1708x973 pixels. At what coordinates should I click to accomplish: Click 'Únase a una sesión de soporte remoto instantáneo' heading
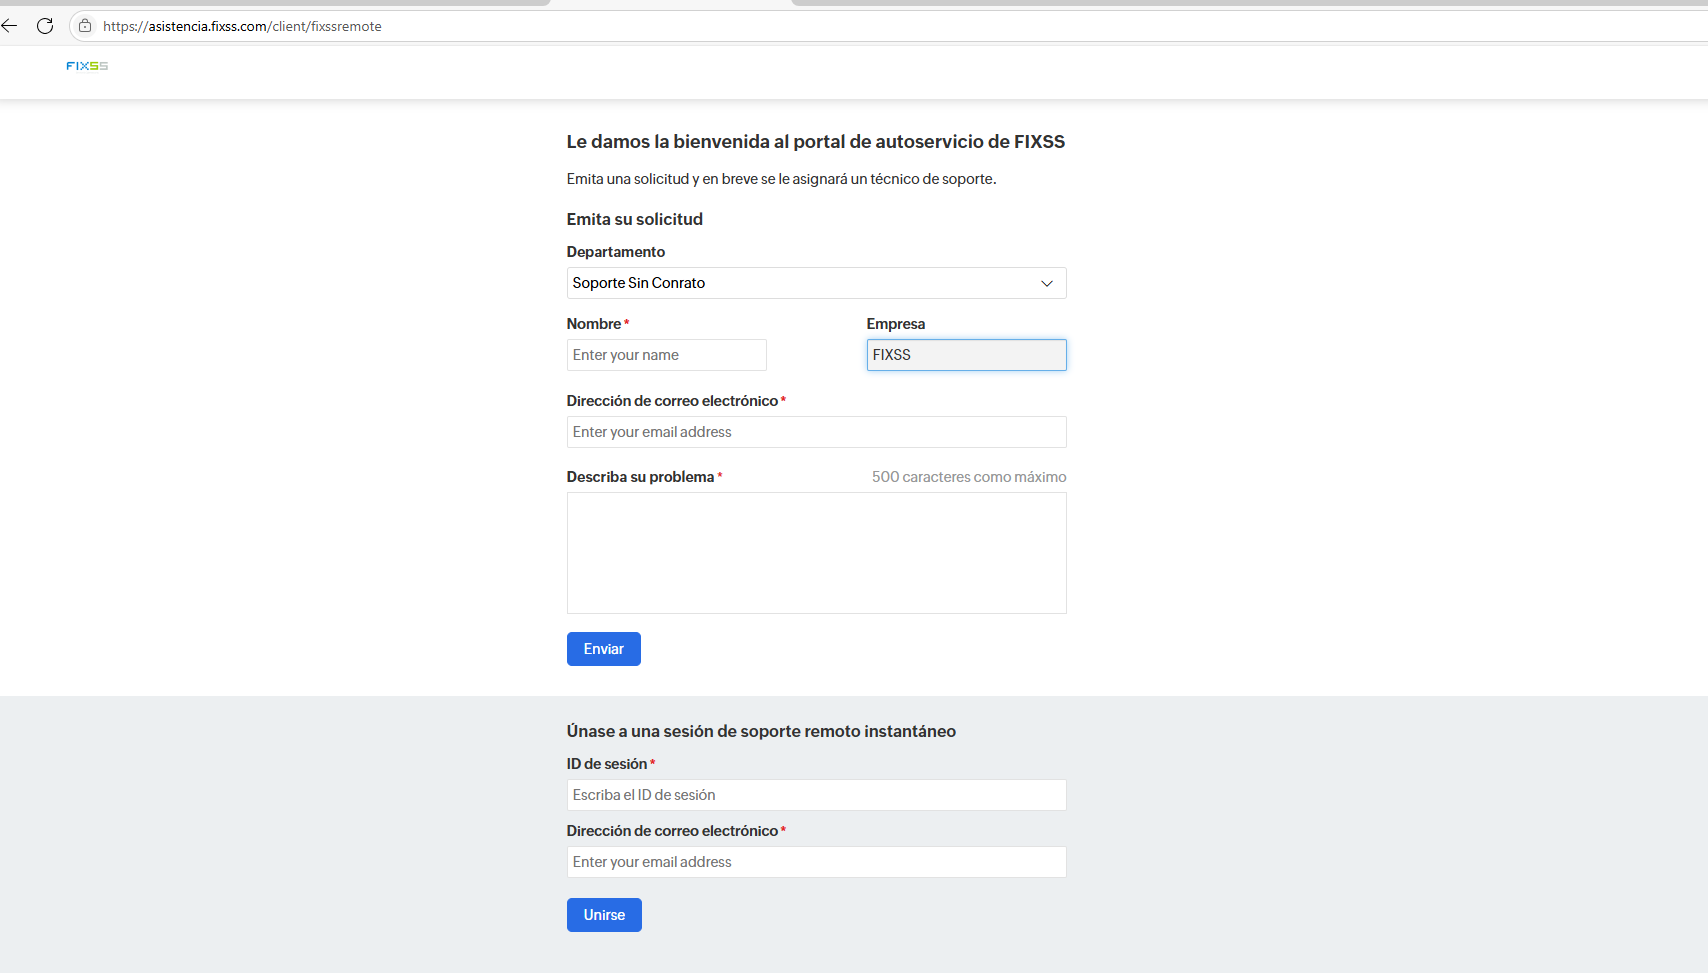click(761, 731)
